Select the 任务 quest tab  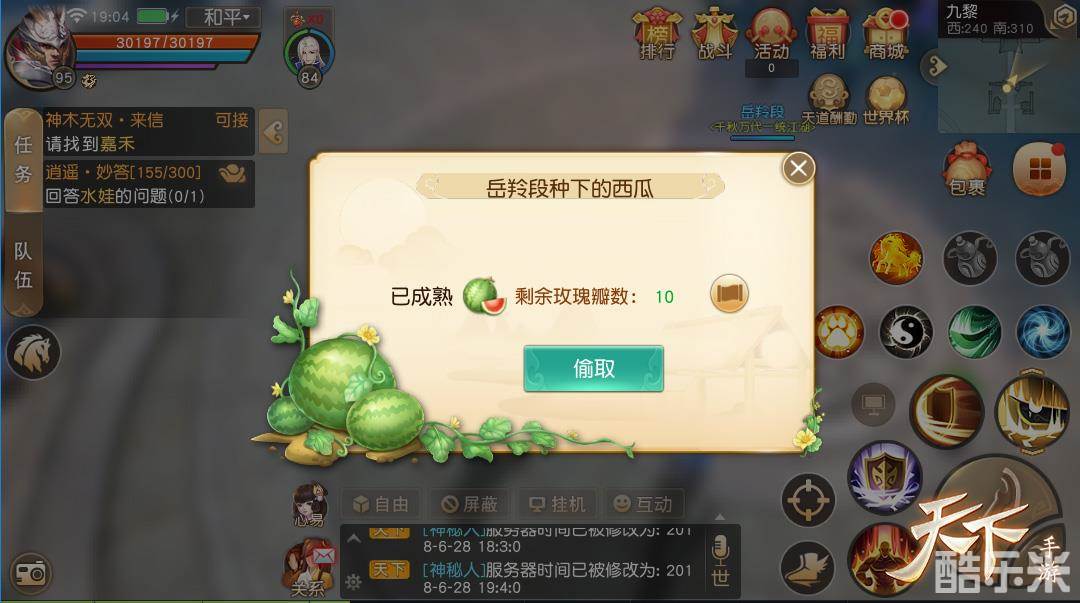[23, 159]
